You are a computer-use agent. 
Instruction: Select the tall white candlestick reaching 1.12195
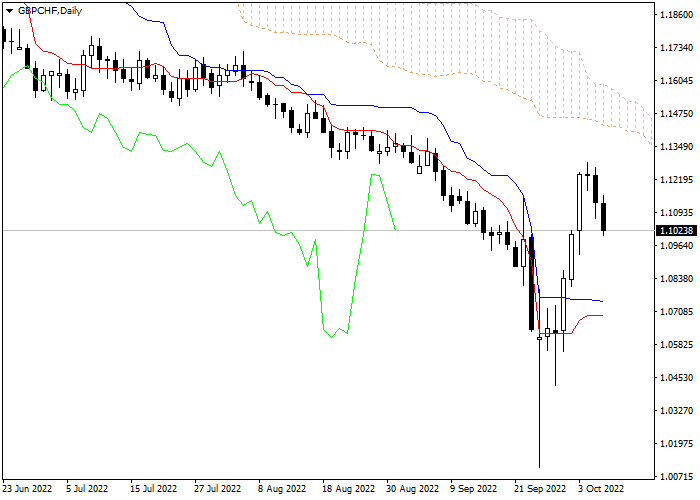point(579,202)
